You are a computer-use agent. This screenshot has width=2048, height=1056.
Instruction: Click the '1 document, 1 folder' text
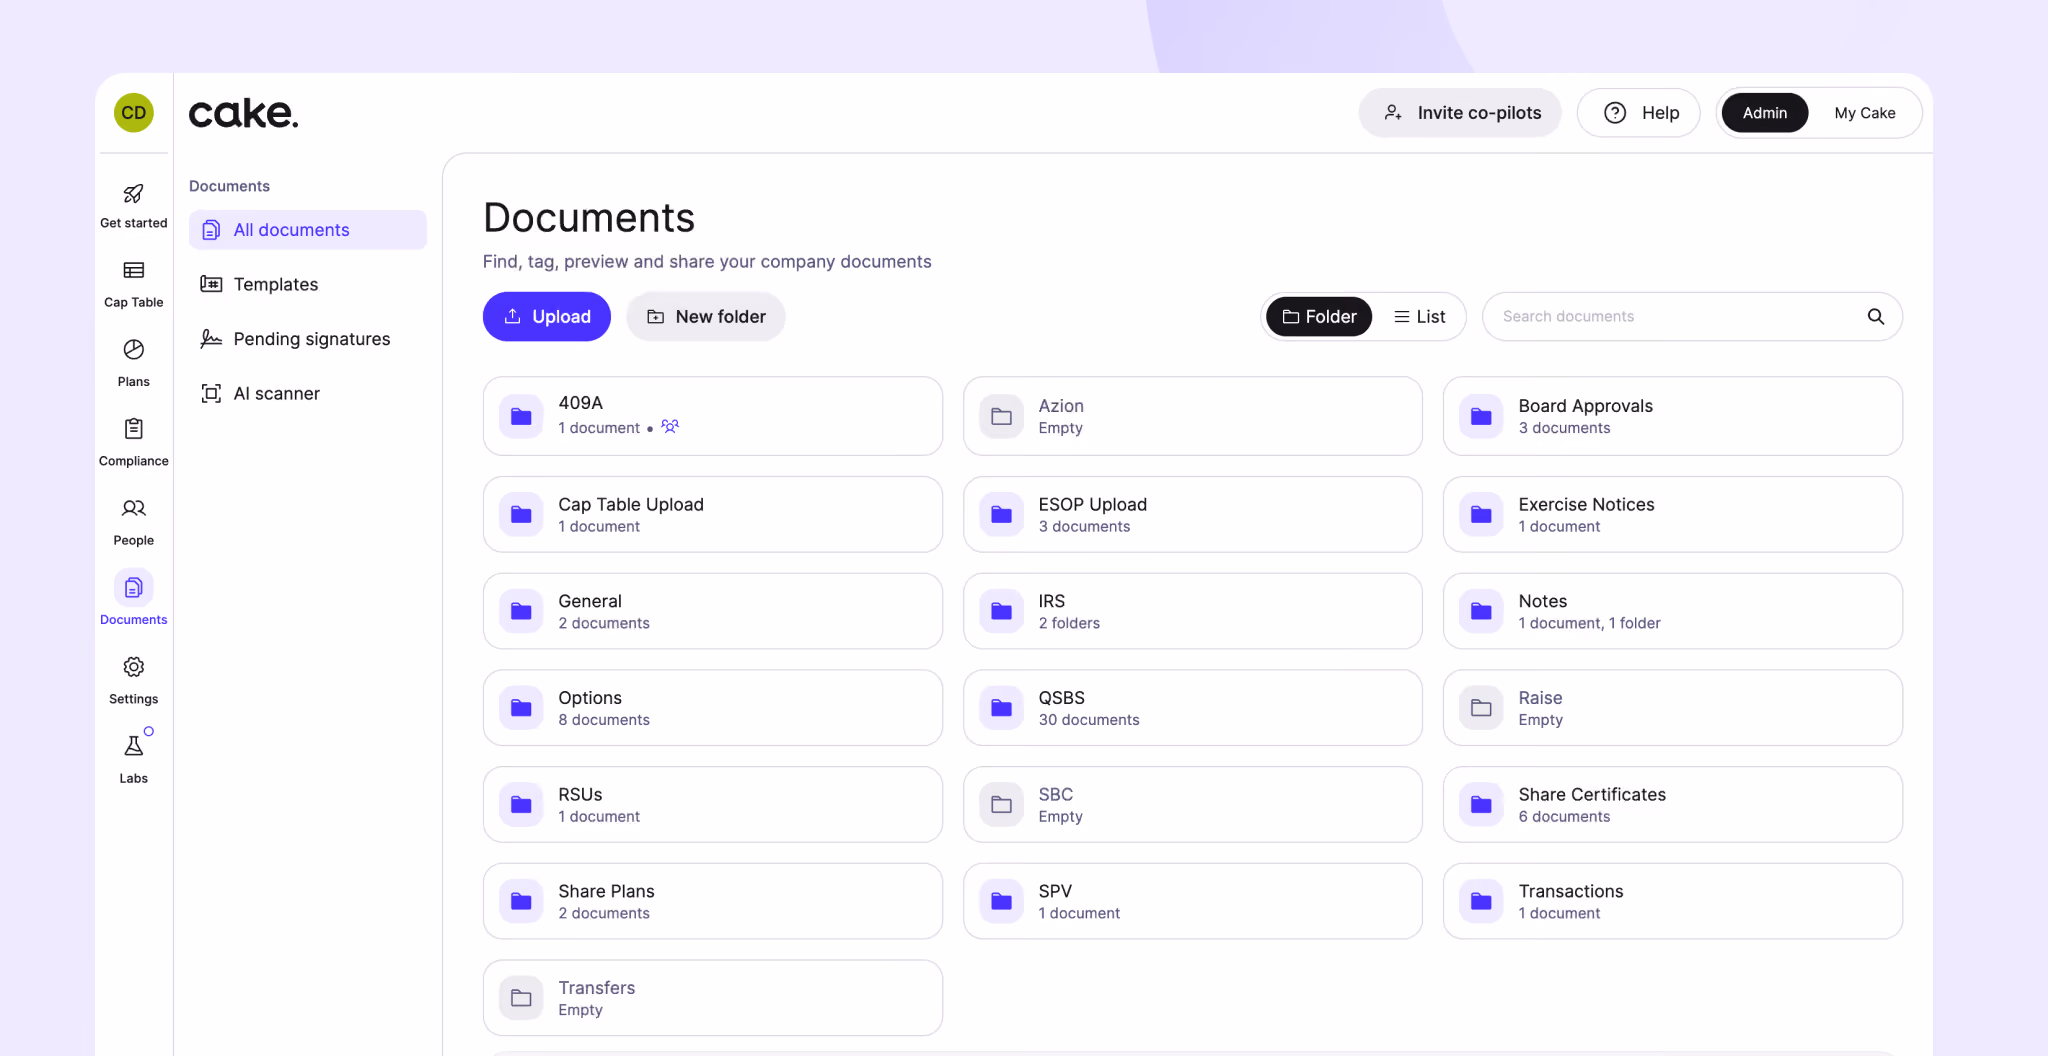(x=1590, y=623)
